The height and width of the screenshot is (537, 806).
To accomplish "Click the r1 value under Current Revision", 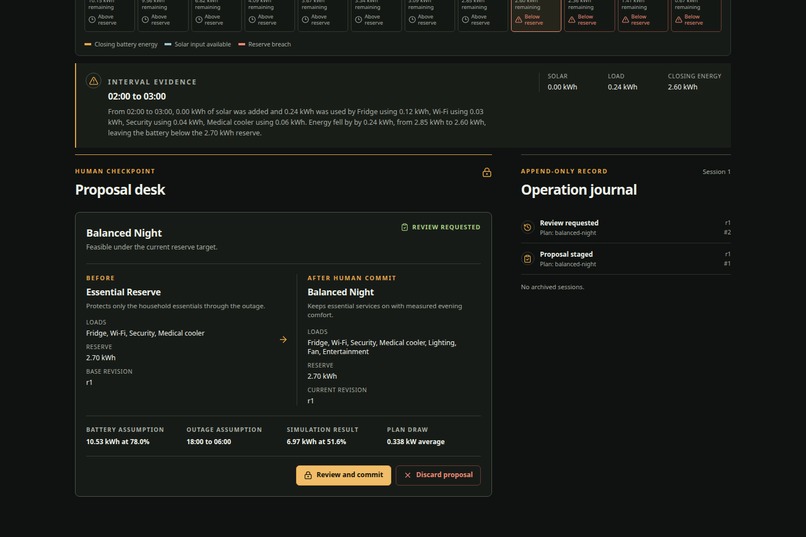I will point(310,401).
